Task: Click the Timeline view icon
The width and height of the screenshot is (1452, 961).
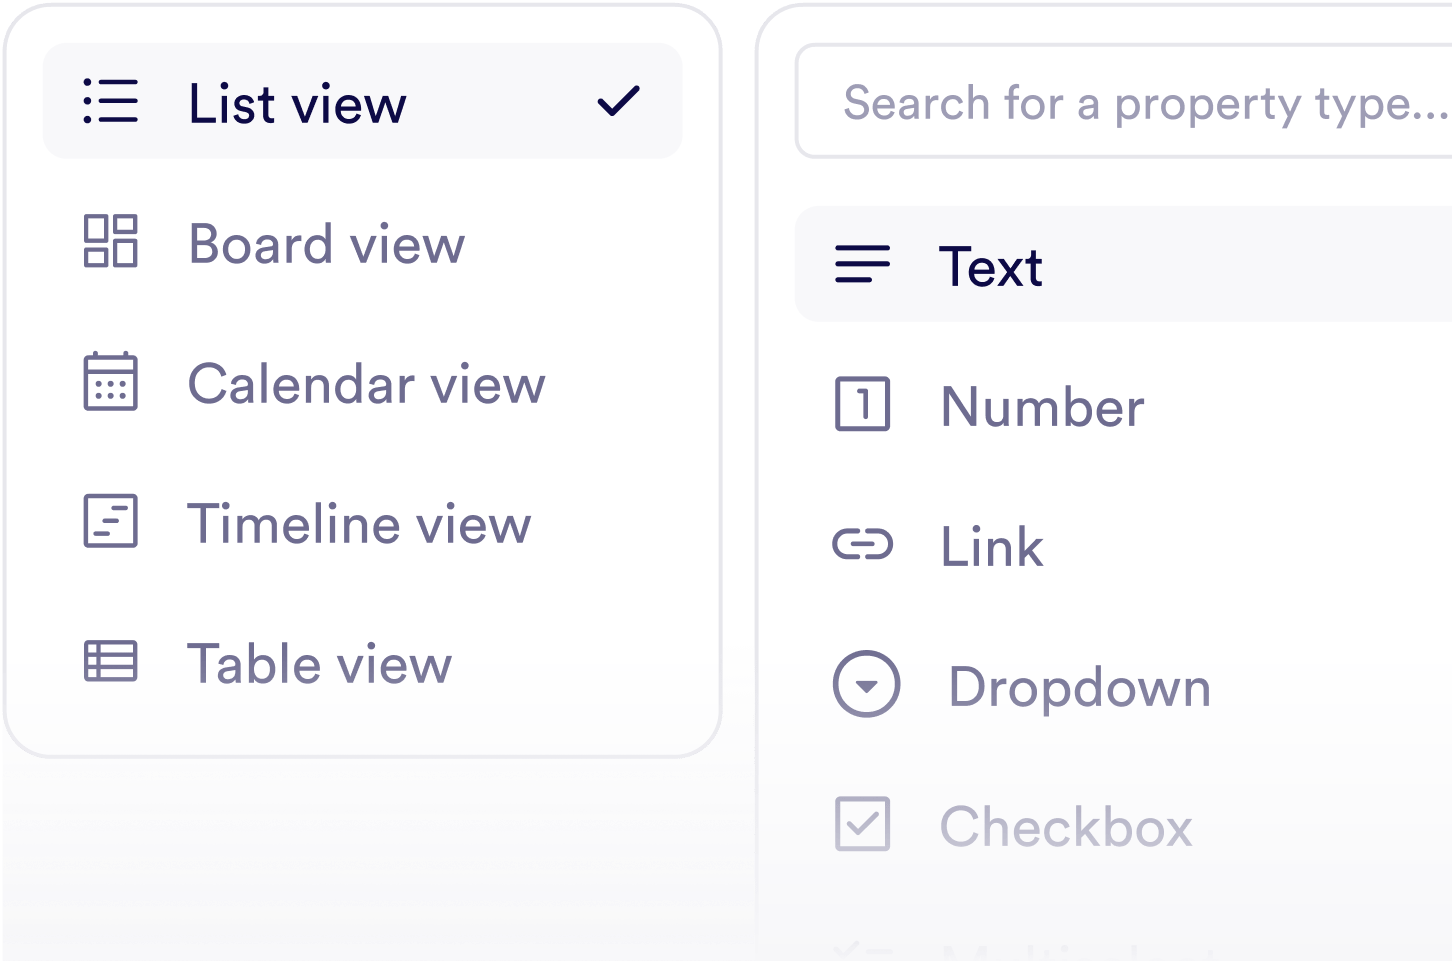Action: click(111, 522)
